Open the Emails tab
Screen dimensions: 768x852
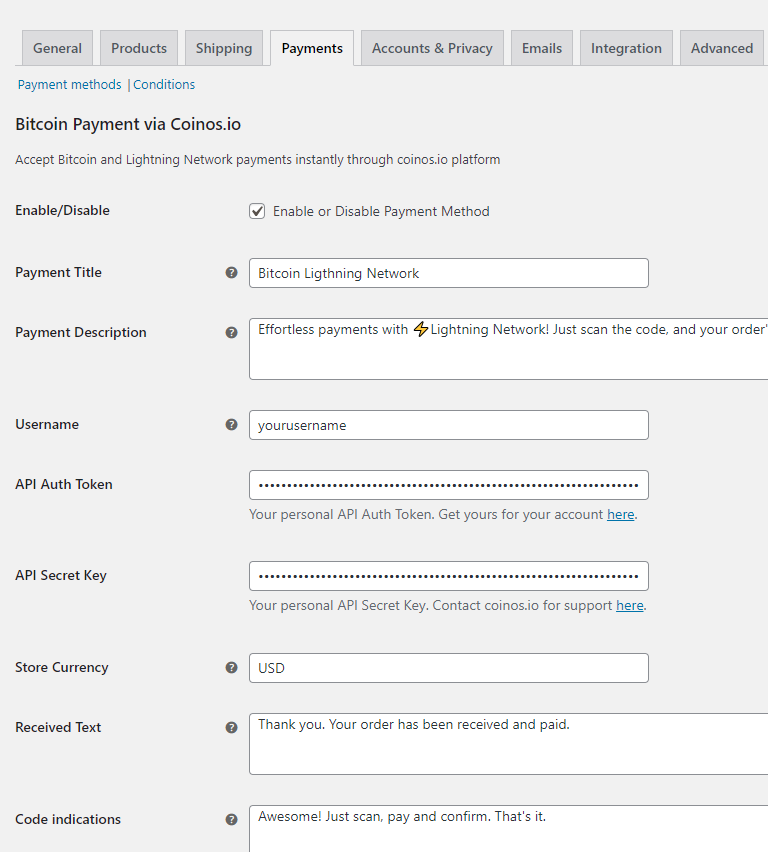(x=542, y=48)
